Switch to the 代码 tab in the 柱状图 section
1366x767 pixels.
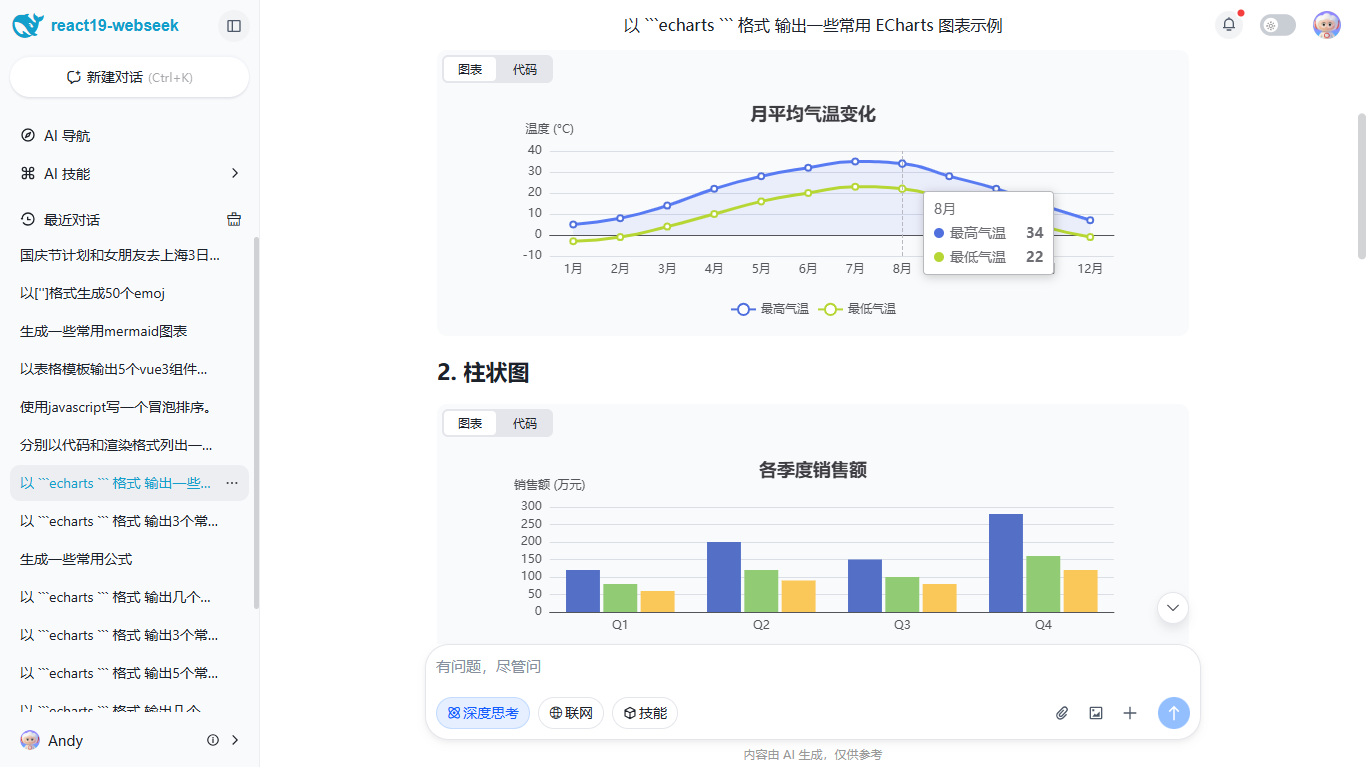(525, 423)
